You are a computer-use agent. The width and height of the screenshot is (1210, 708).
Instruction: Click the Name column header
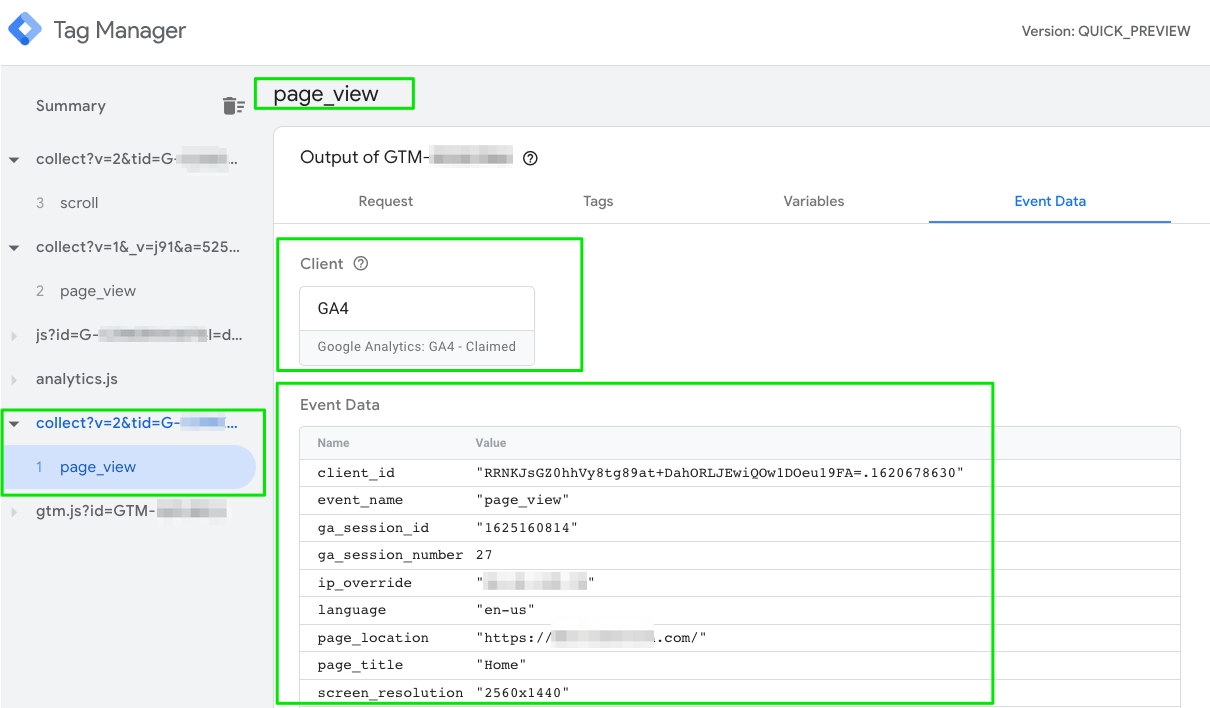334,443
